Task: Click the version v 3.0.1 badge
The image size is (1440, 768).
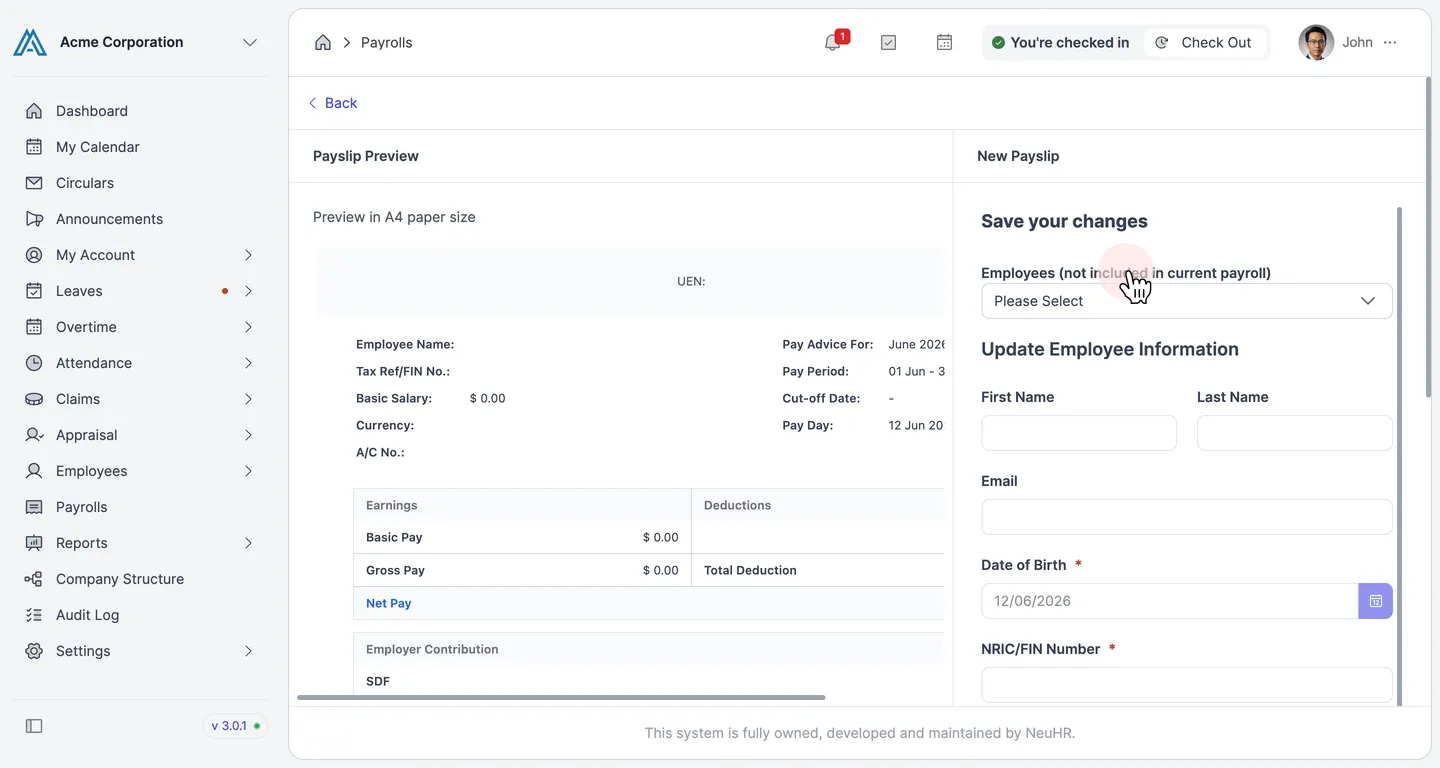Action: 236,726
